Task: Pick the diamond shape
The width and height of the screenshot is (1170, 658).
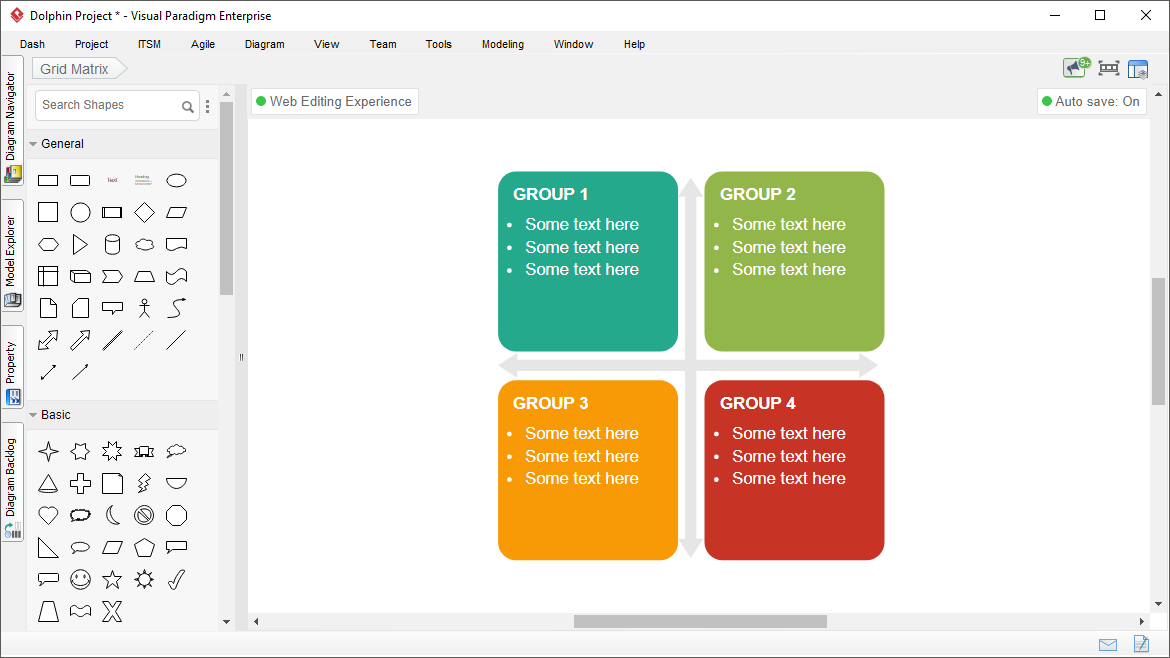Action: [x=144, y=213]
